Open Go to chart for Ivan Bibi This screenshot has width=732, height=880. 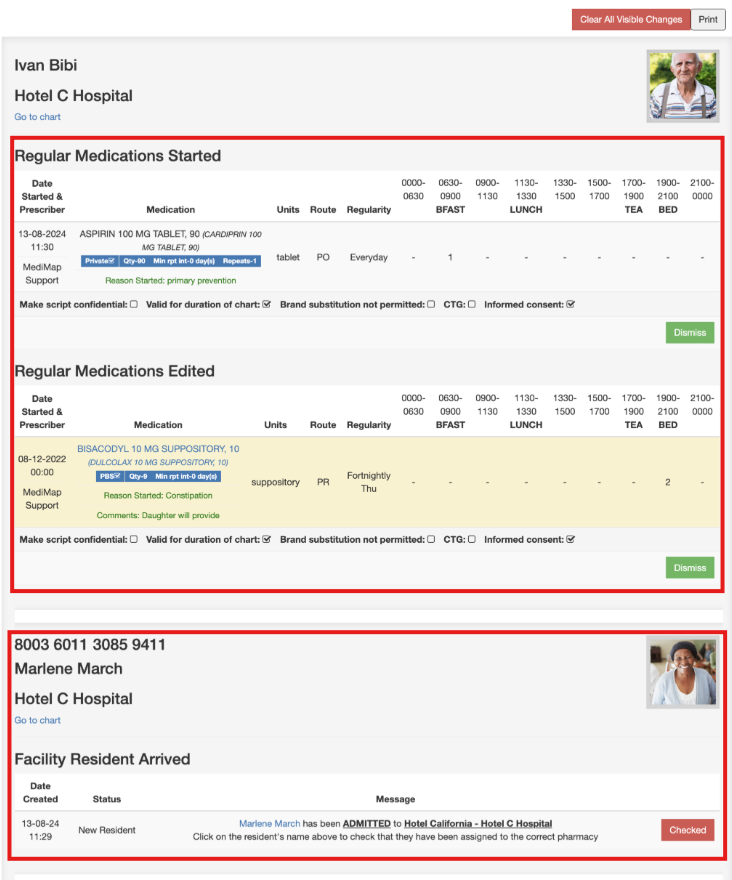coord(37,117)
